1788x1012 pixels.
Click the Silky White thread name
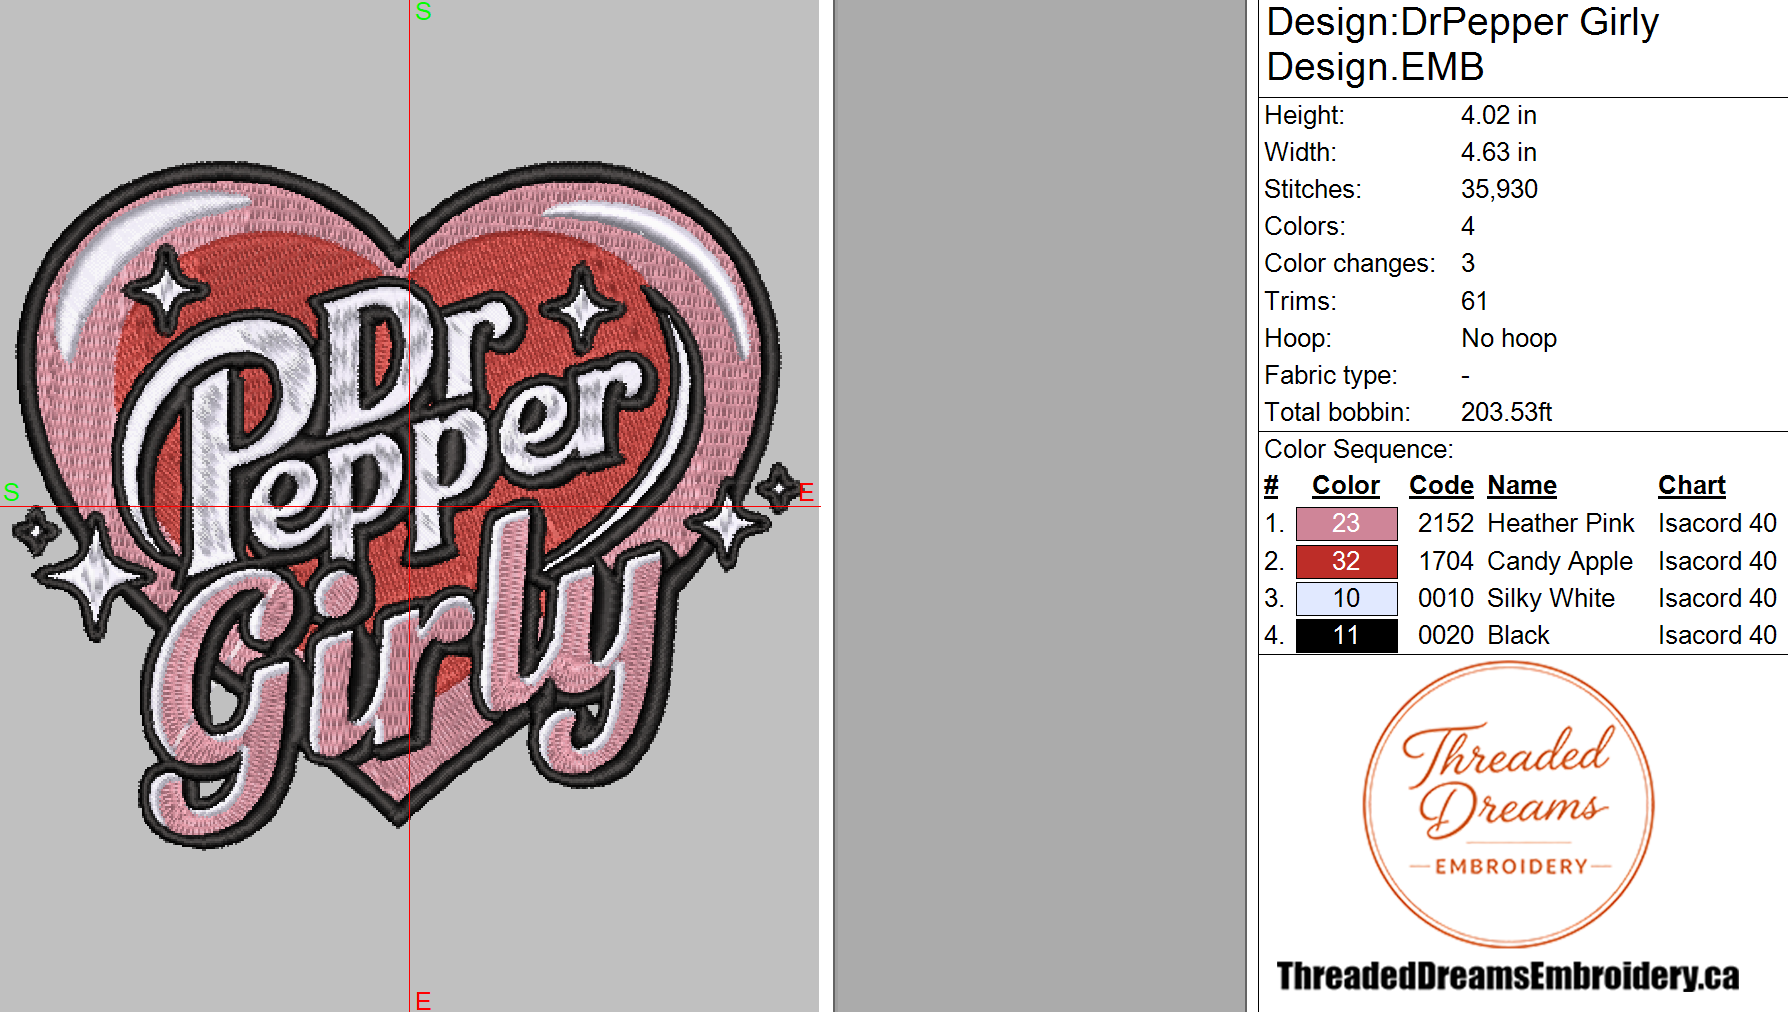pyautogui.click(x=1551, y=598)
